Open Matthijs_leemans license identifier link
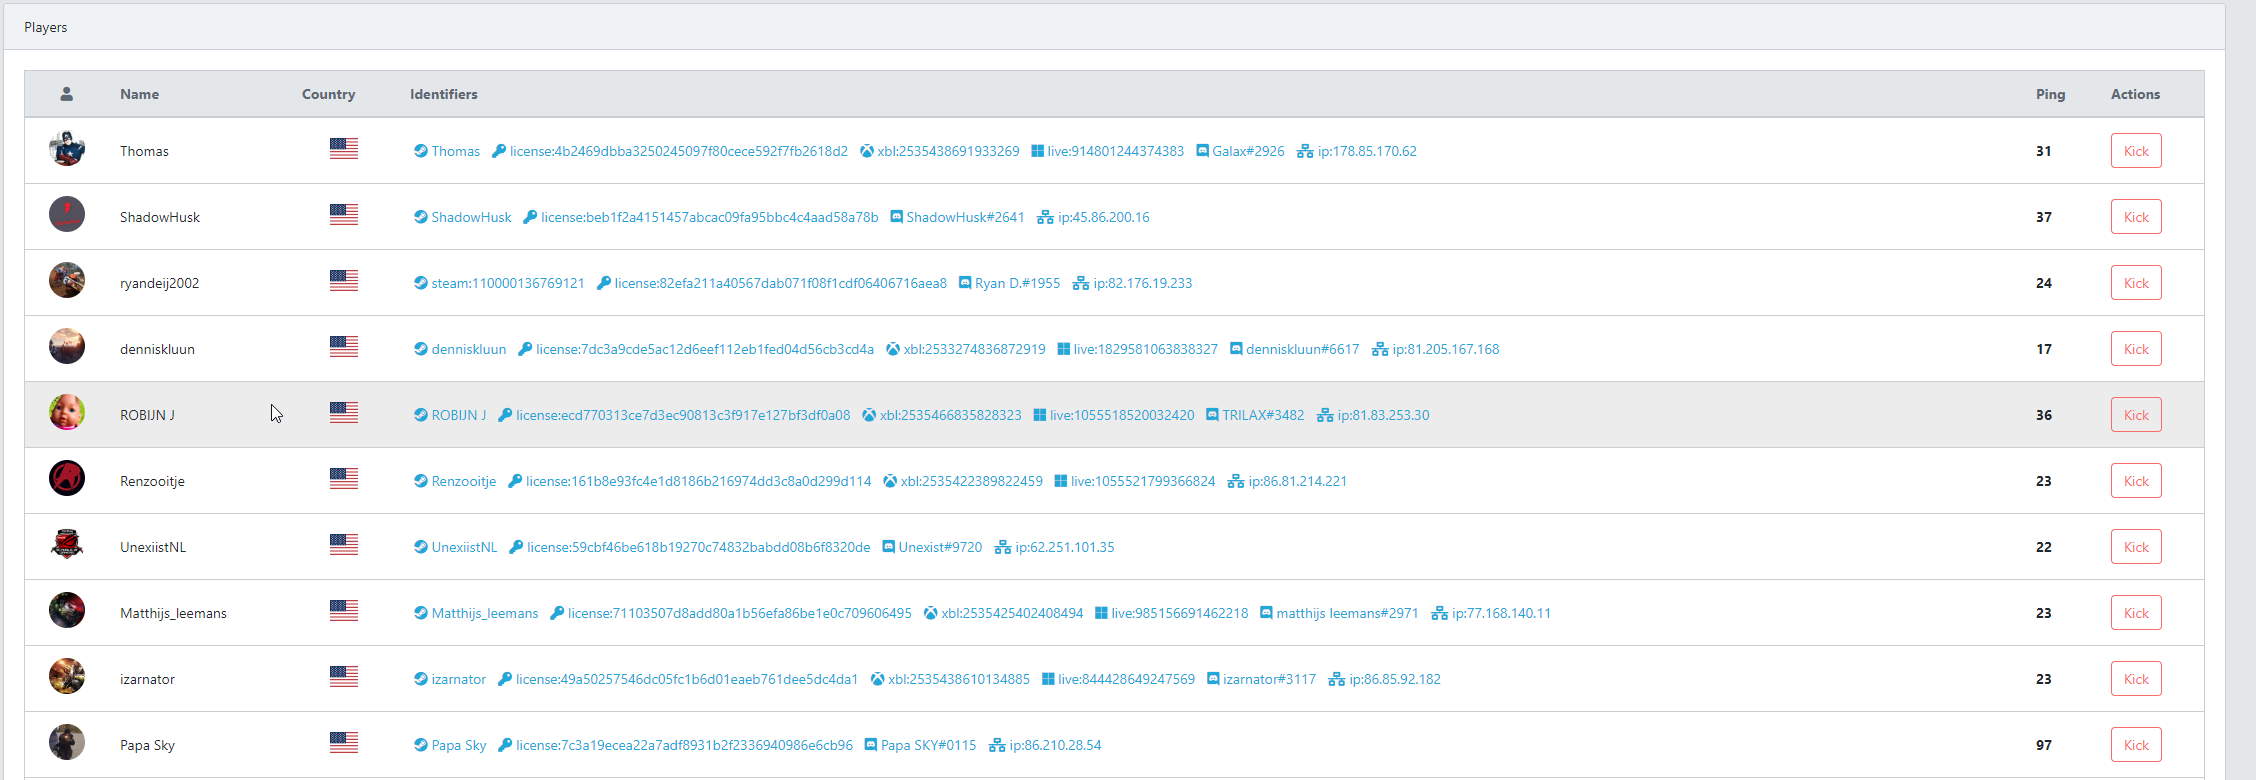 (x=739, y=613)
